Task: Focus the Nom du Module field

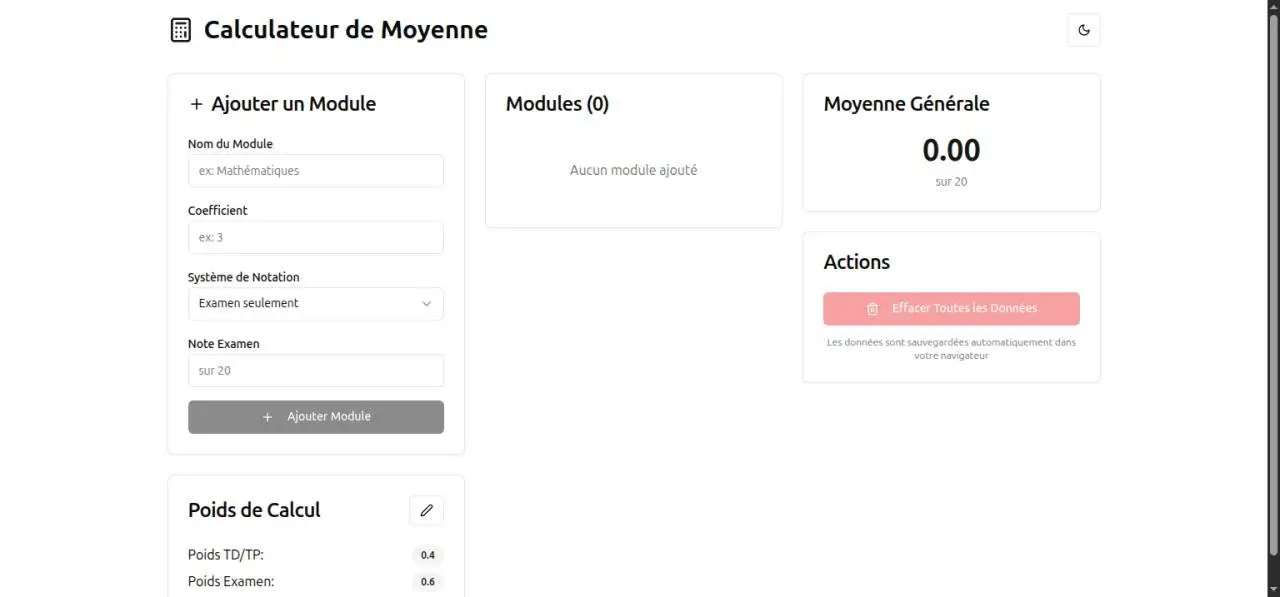Action: [316, 171]
